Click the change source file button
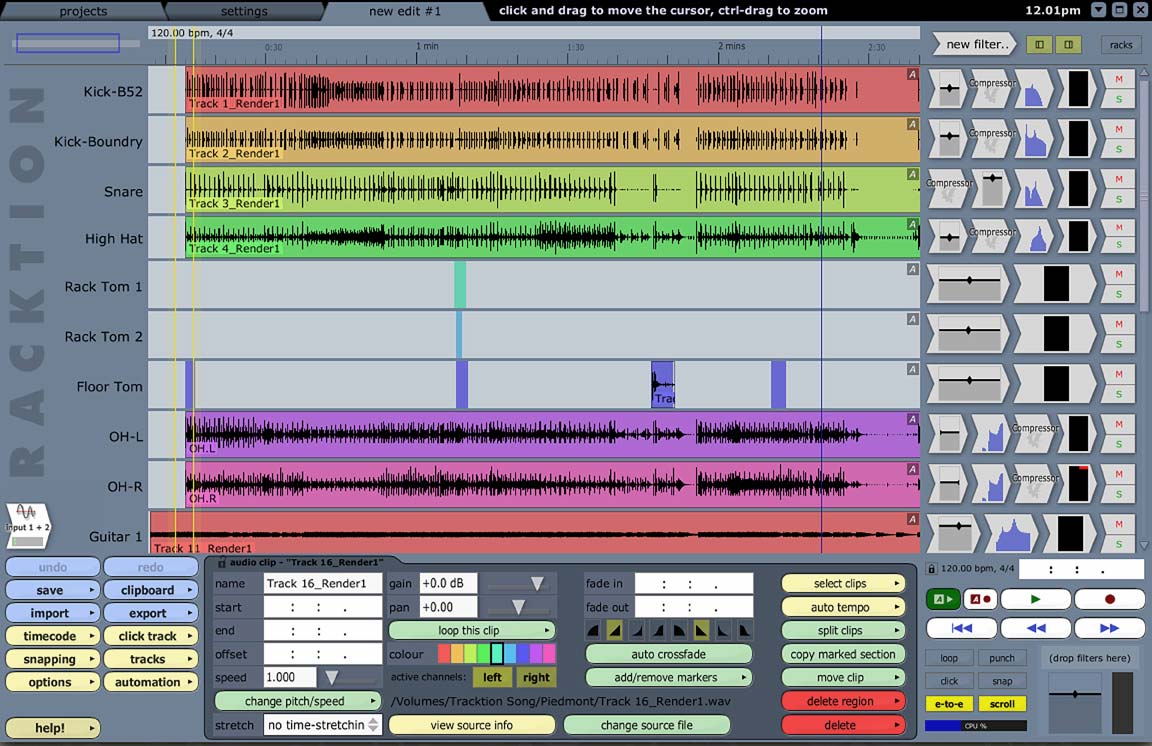The width and height of the screenshot is (1152, 746). click(x=647, y=725)
